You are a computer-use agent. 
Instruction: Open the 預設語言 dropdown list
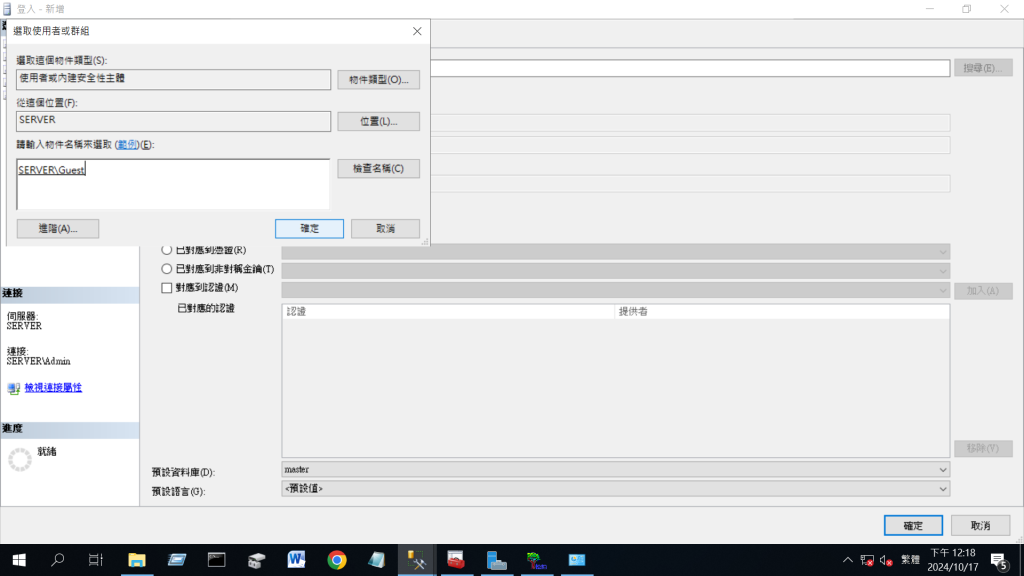coord(615,488)
